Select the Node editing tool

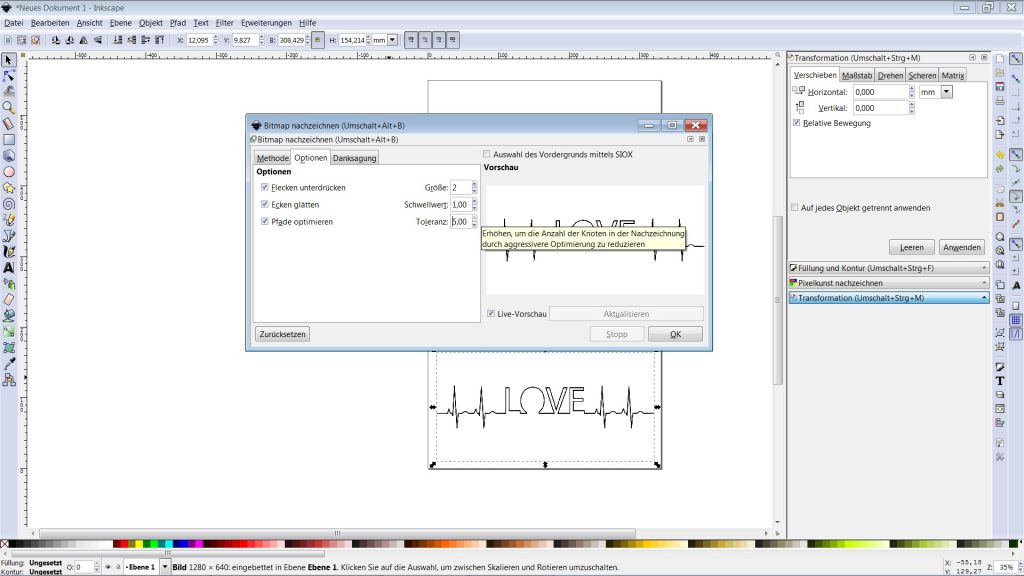9,75
